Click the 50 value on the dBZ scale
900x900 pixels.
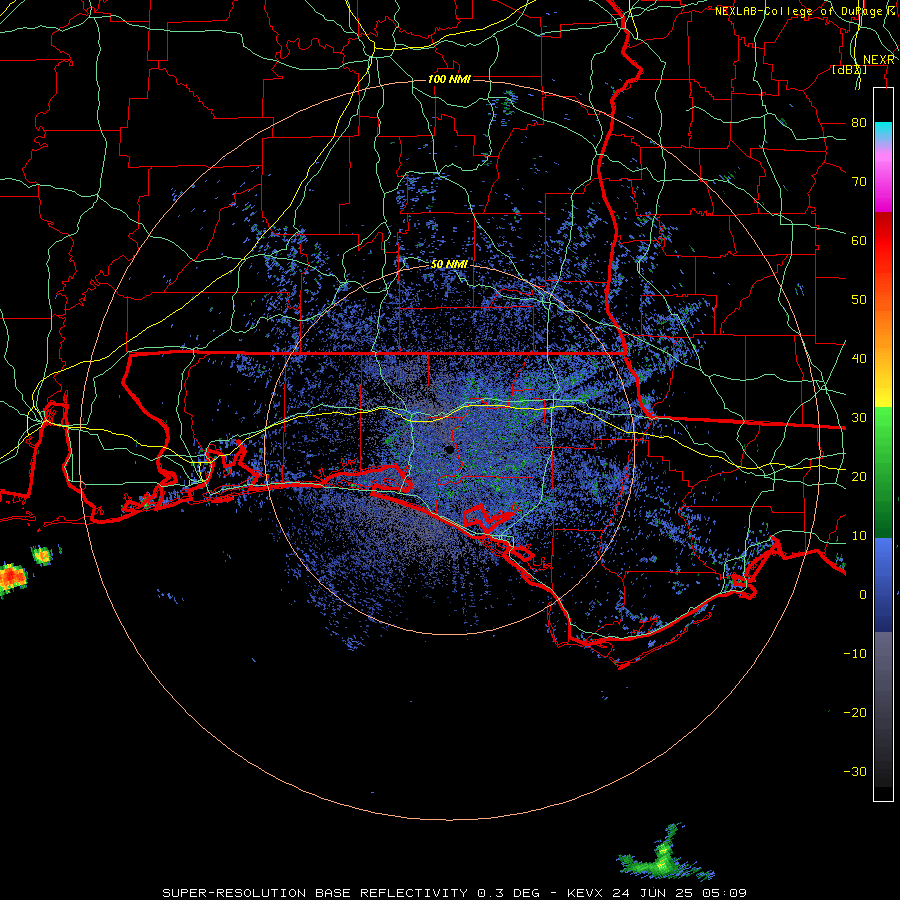(859, 300)
